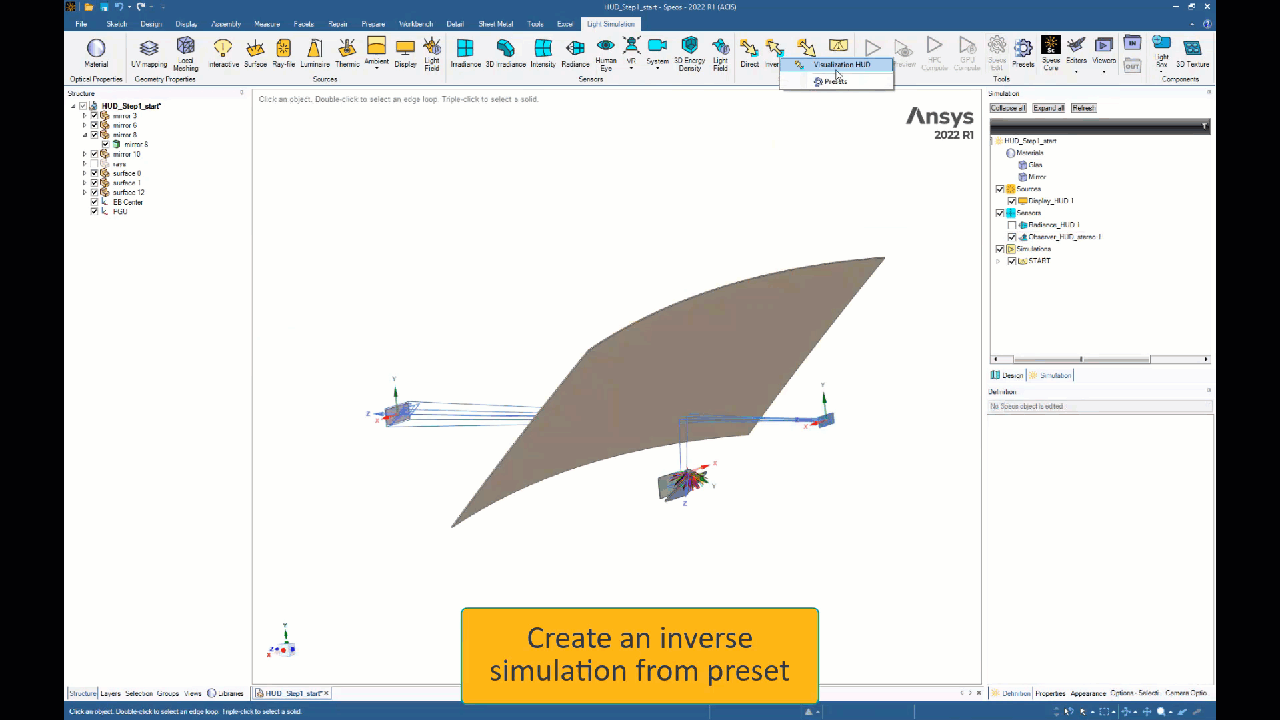Open the Presets tool with gear icon

click(1023, 53)
